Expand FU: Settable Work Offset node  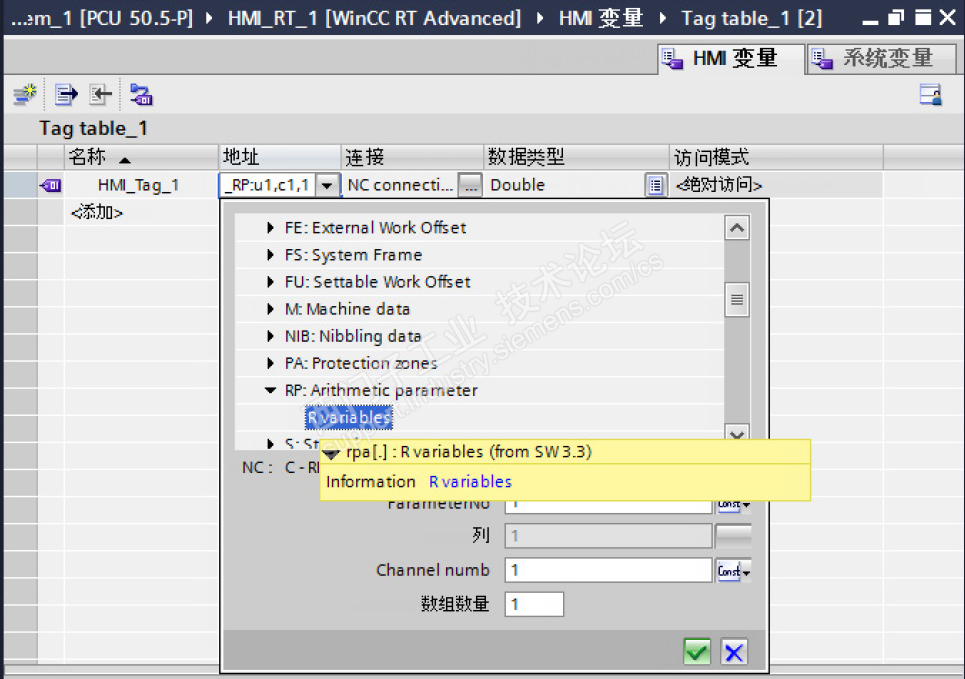pos(270,282)
